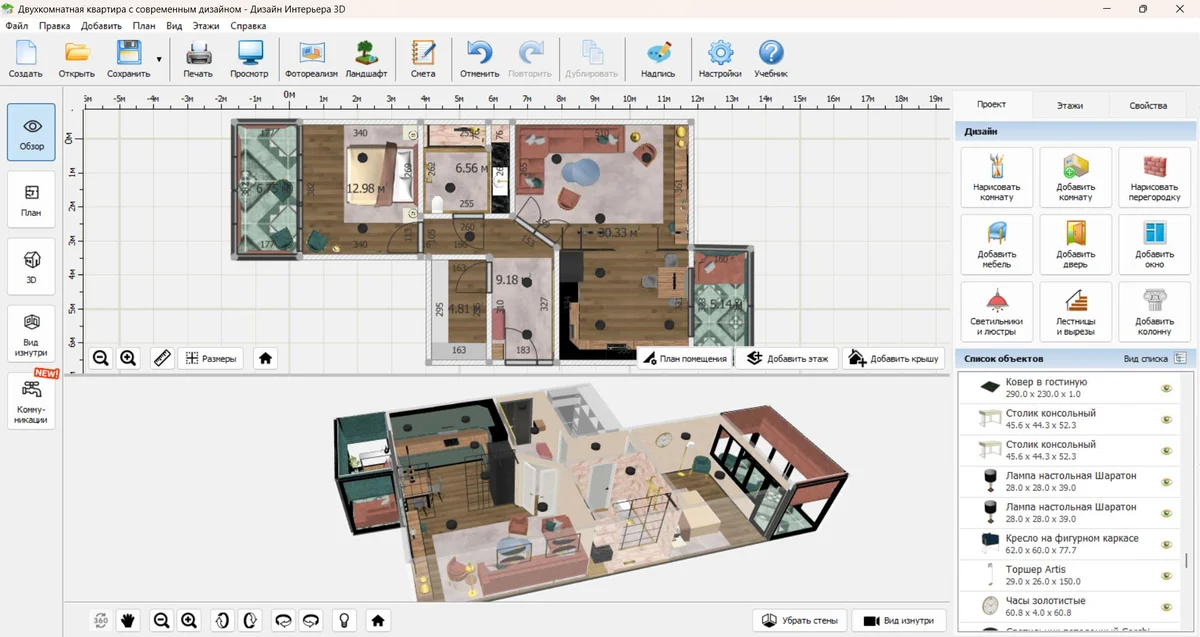The image size is (1200, 637).
Task: Open the Ландшафт landscape tool
Action: pyautogui.click(x=366, y=58)
